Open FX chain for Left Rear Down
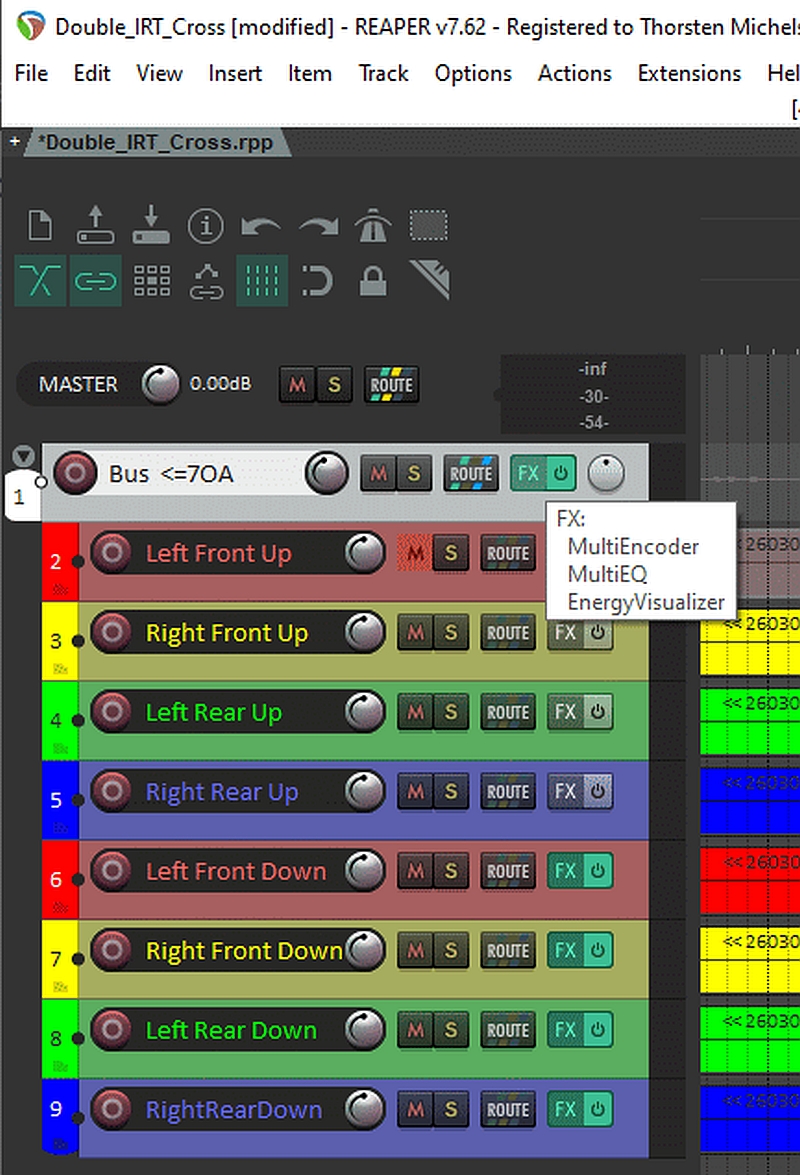 point(565,1030)
